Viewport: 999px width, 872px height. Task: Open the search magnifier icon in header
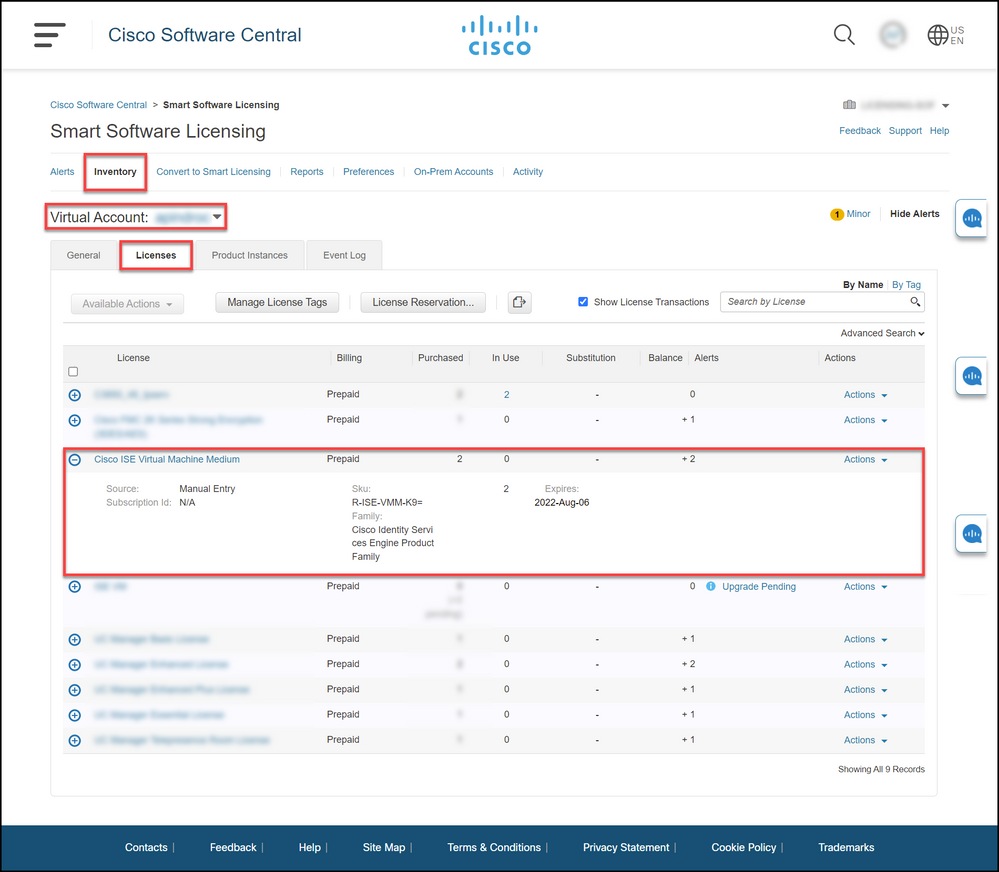click(844, 34)
